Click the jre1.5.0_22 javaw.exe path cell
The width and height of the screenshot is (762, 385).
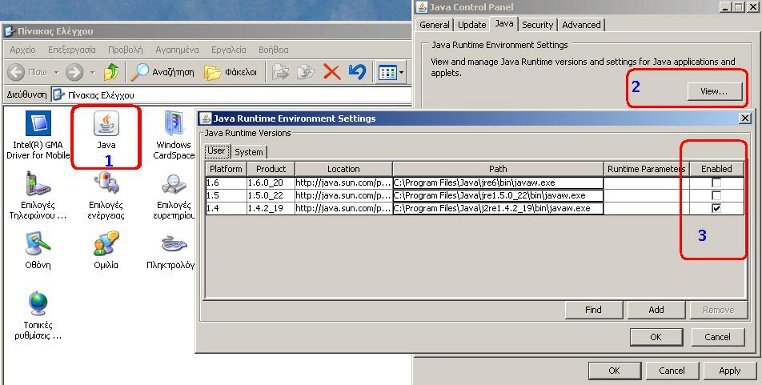click(498, 196)
